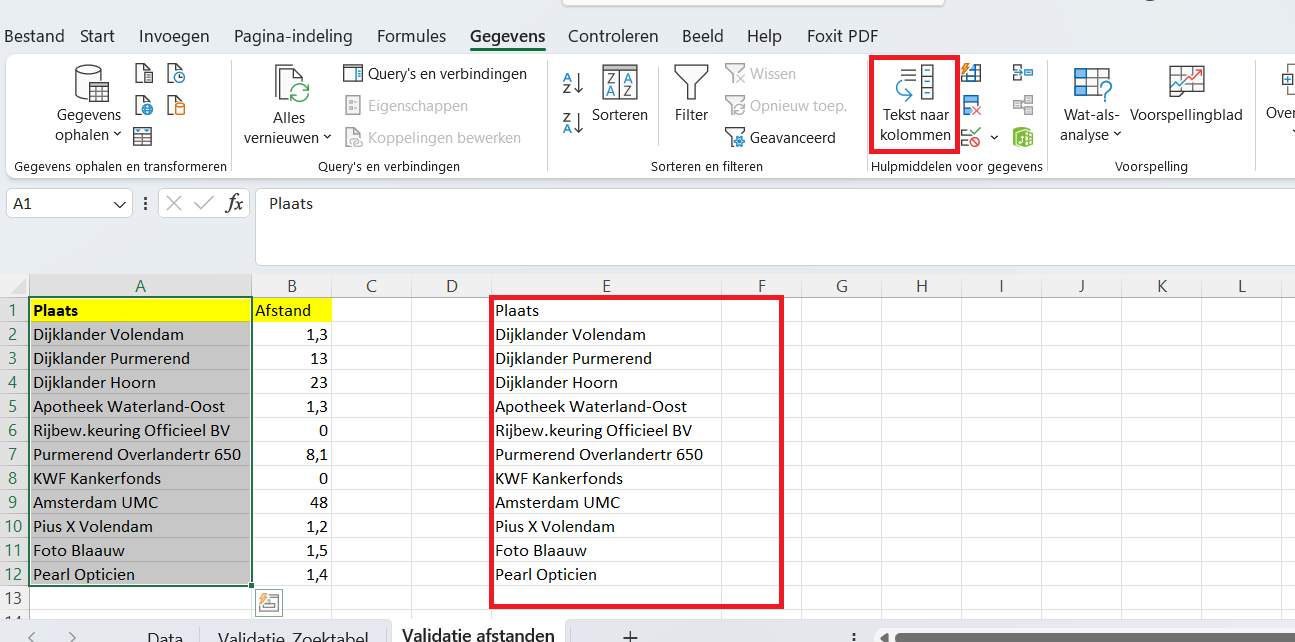
Task: Click cell with value 8,1
Action: click(291, 454)
